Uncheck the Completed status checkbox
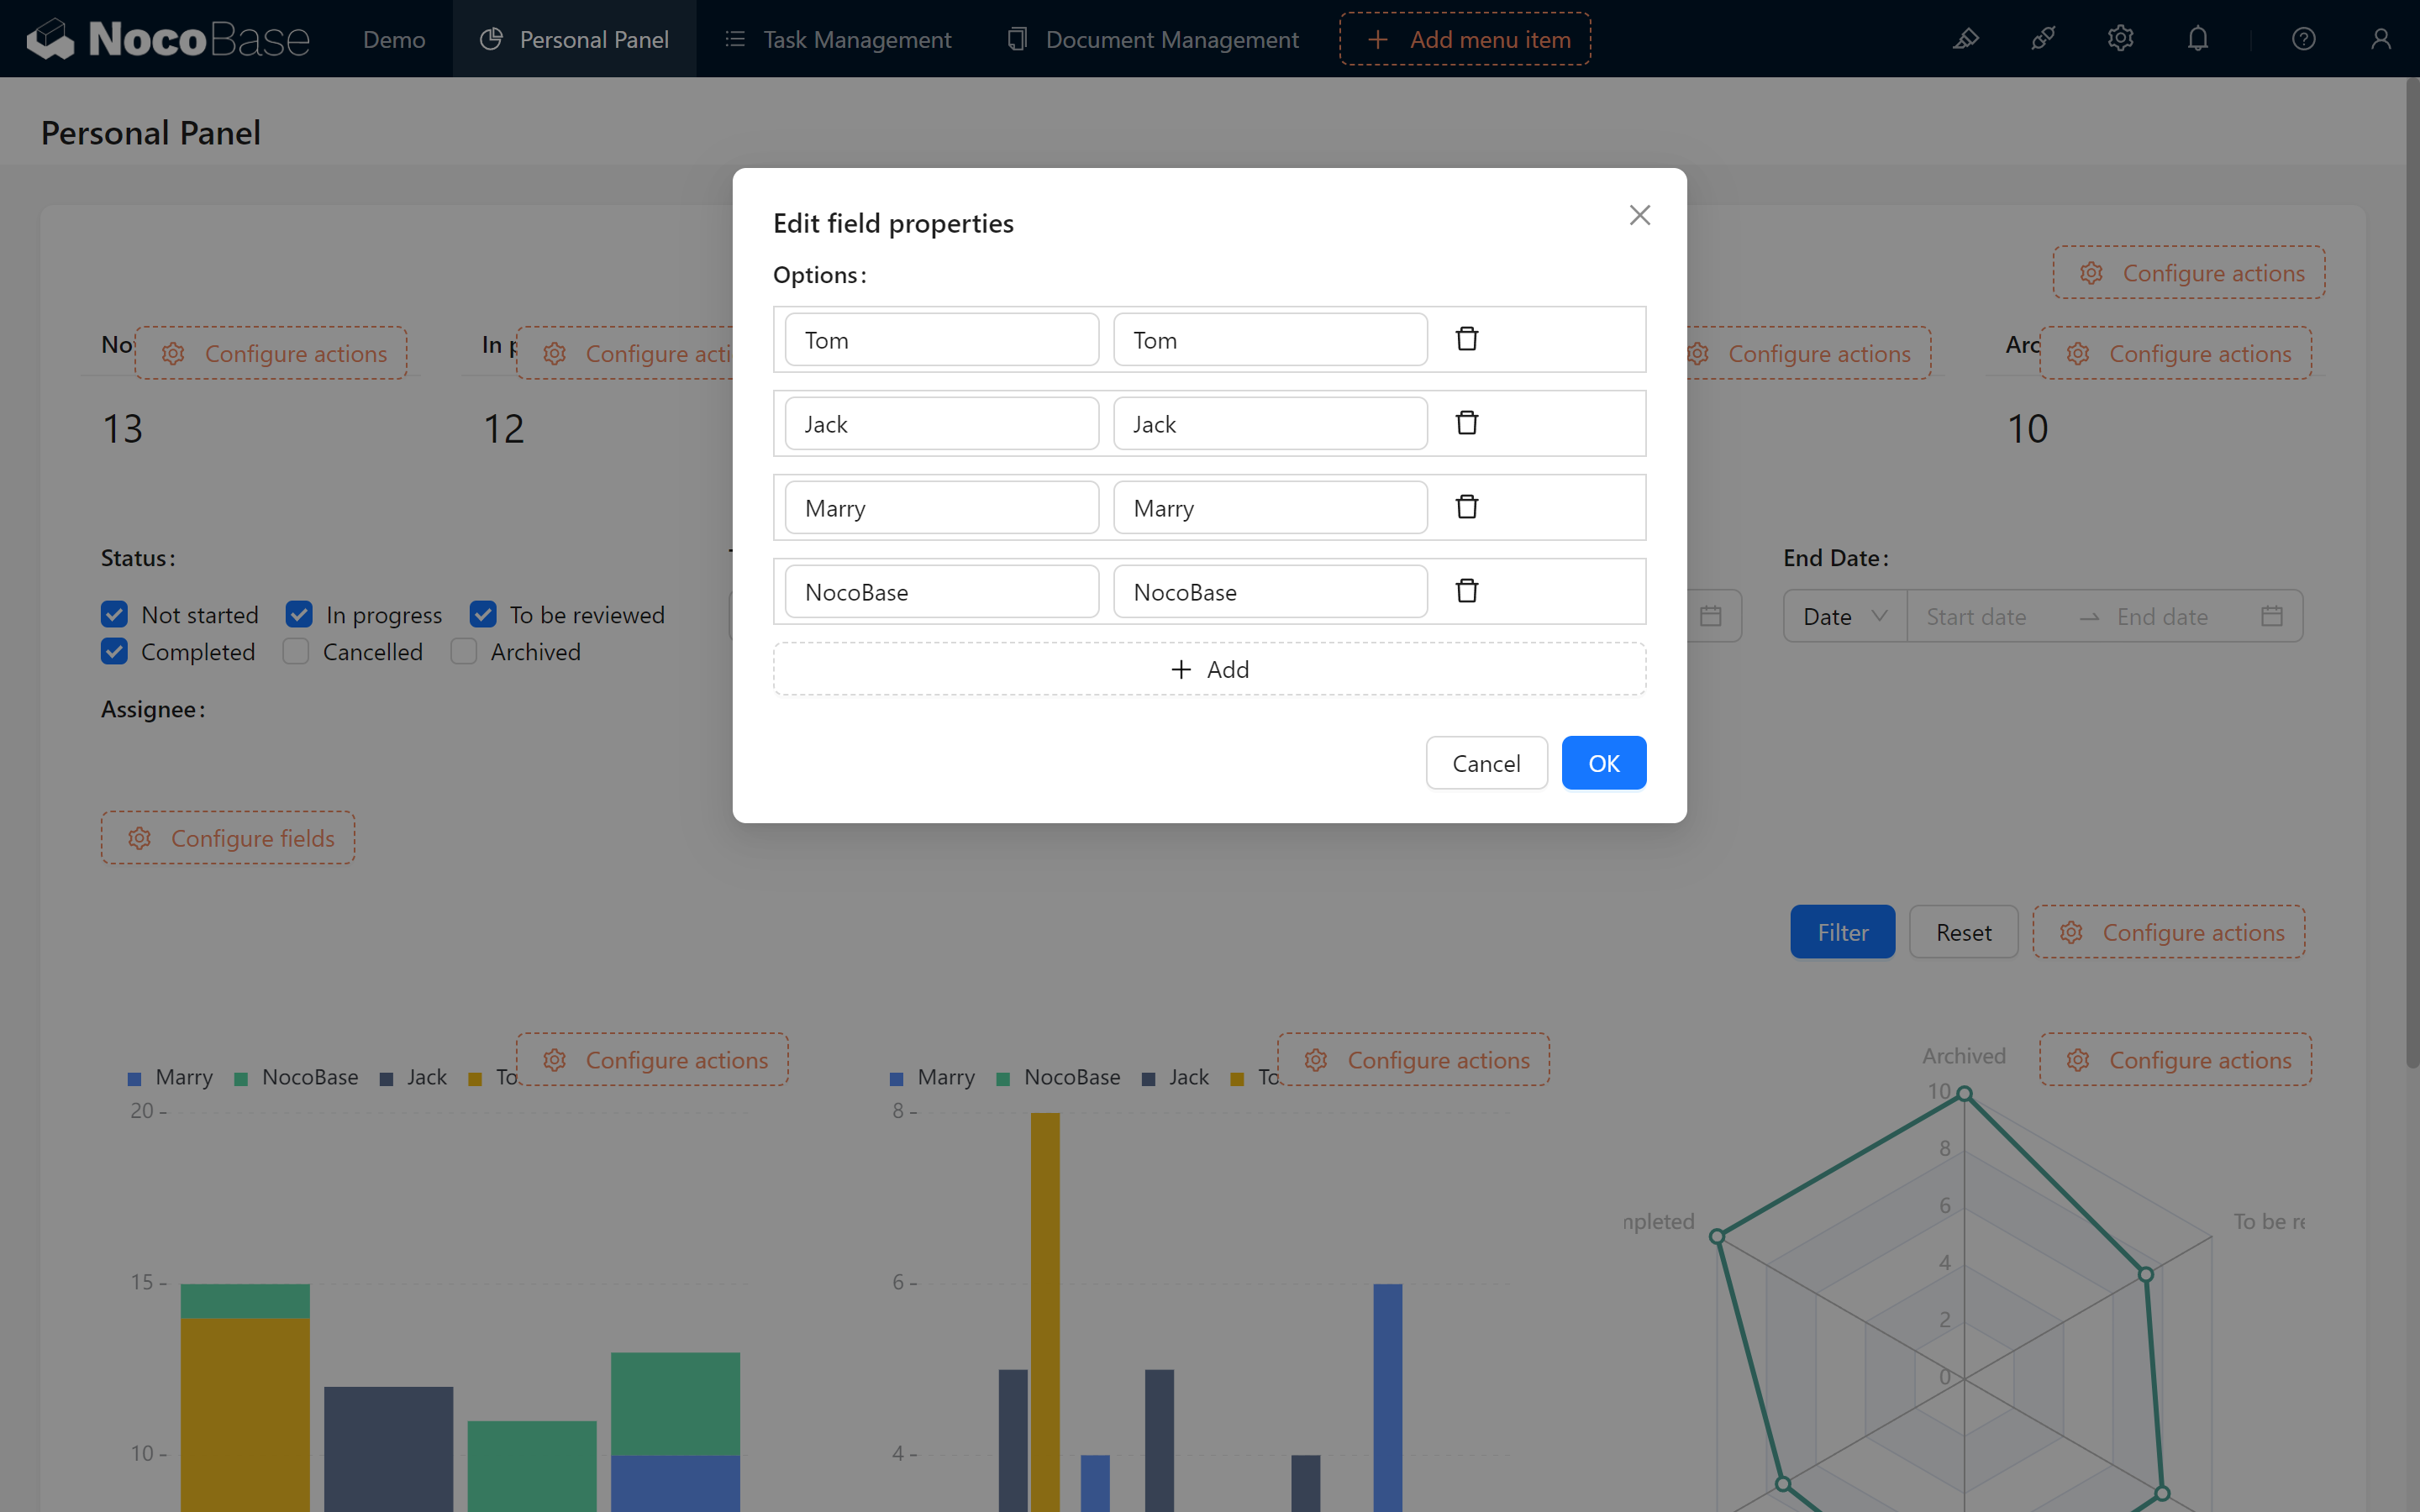This screenshot has height=1512, width=2420. (114, 651)
